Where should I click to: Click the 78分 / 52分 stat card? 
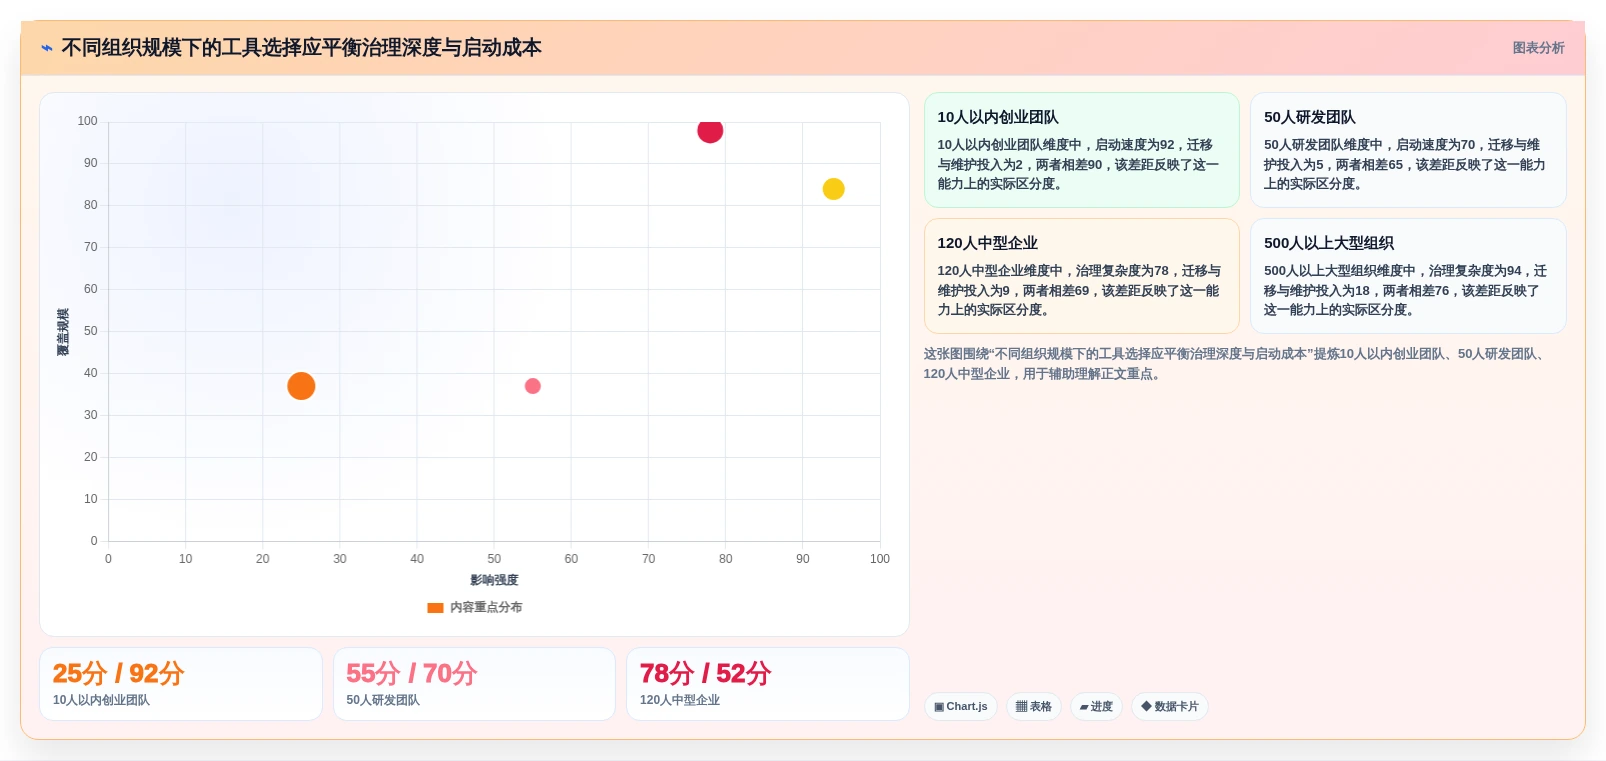click(x=768, y=684)
